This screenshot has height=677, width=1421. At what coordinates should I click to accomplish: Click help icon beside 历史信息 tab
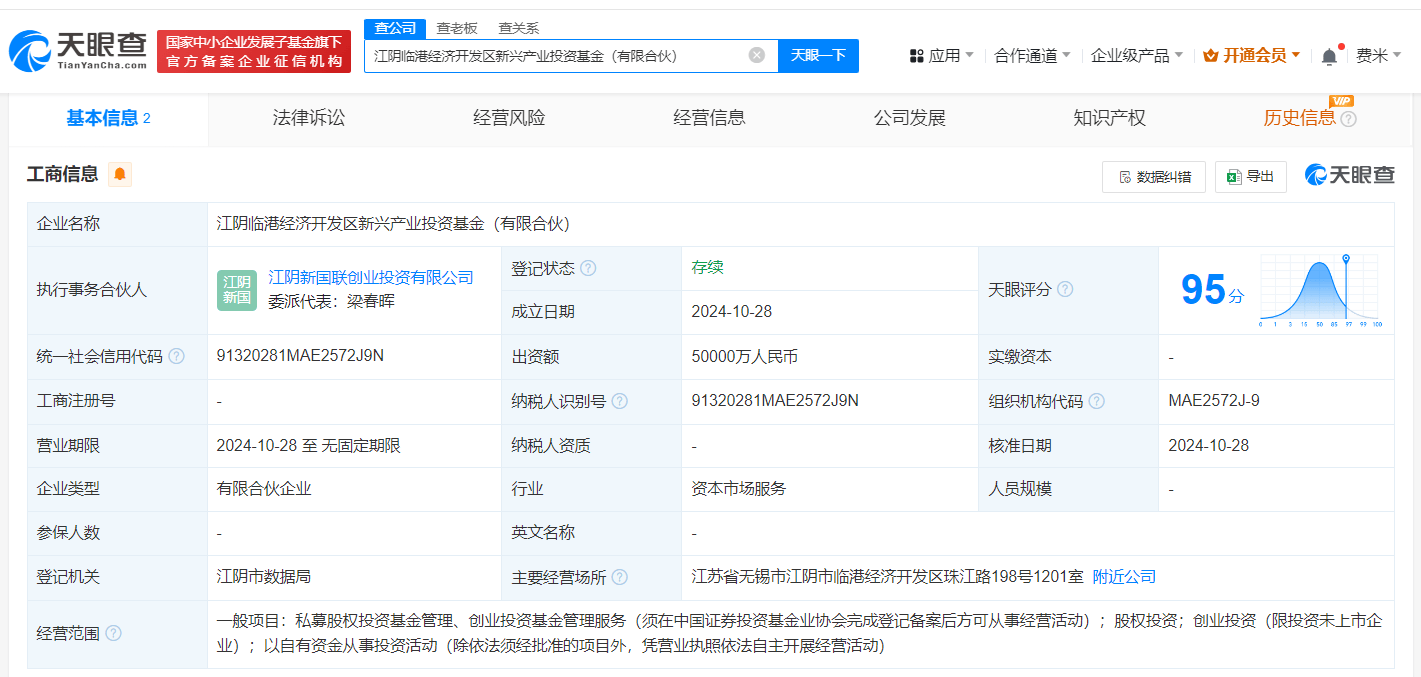(x=1348, y=119)
